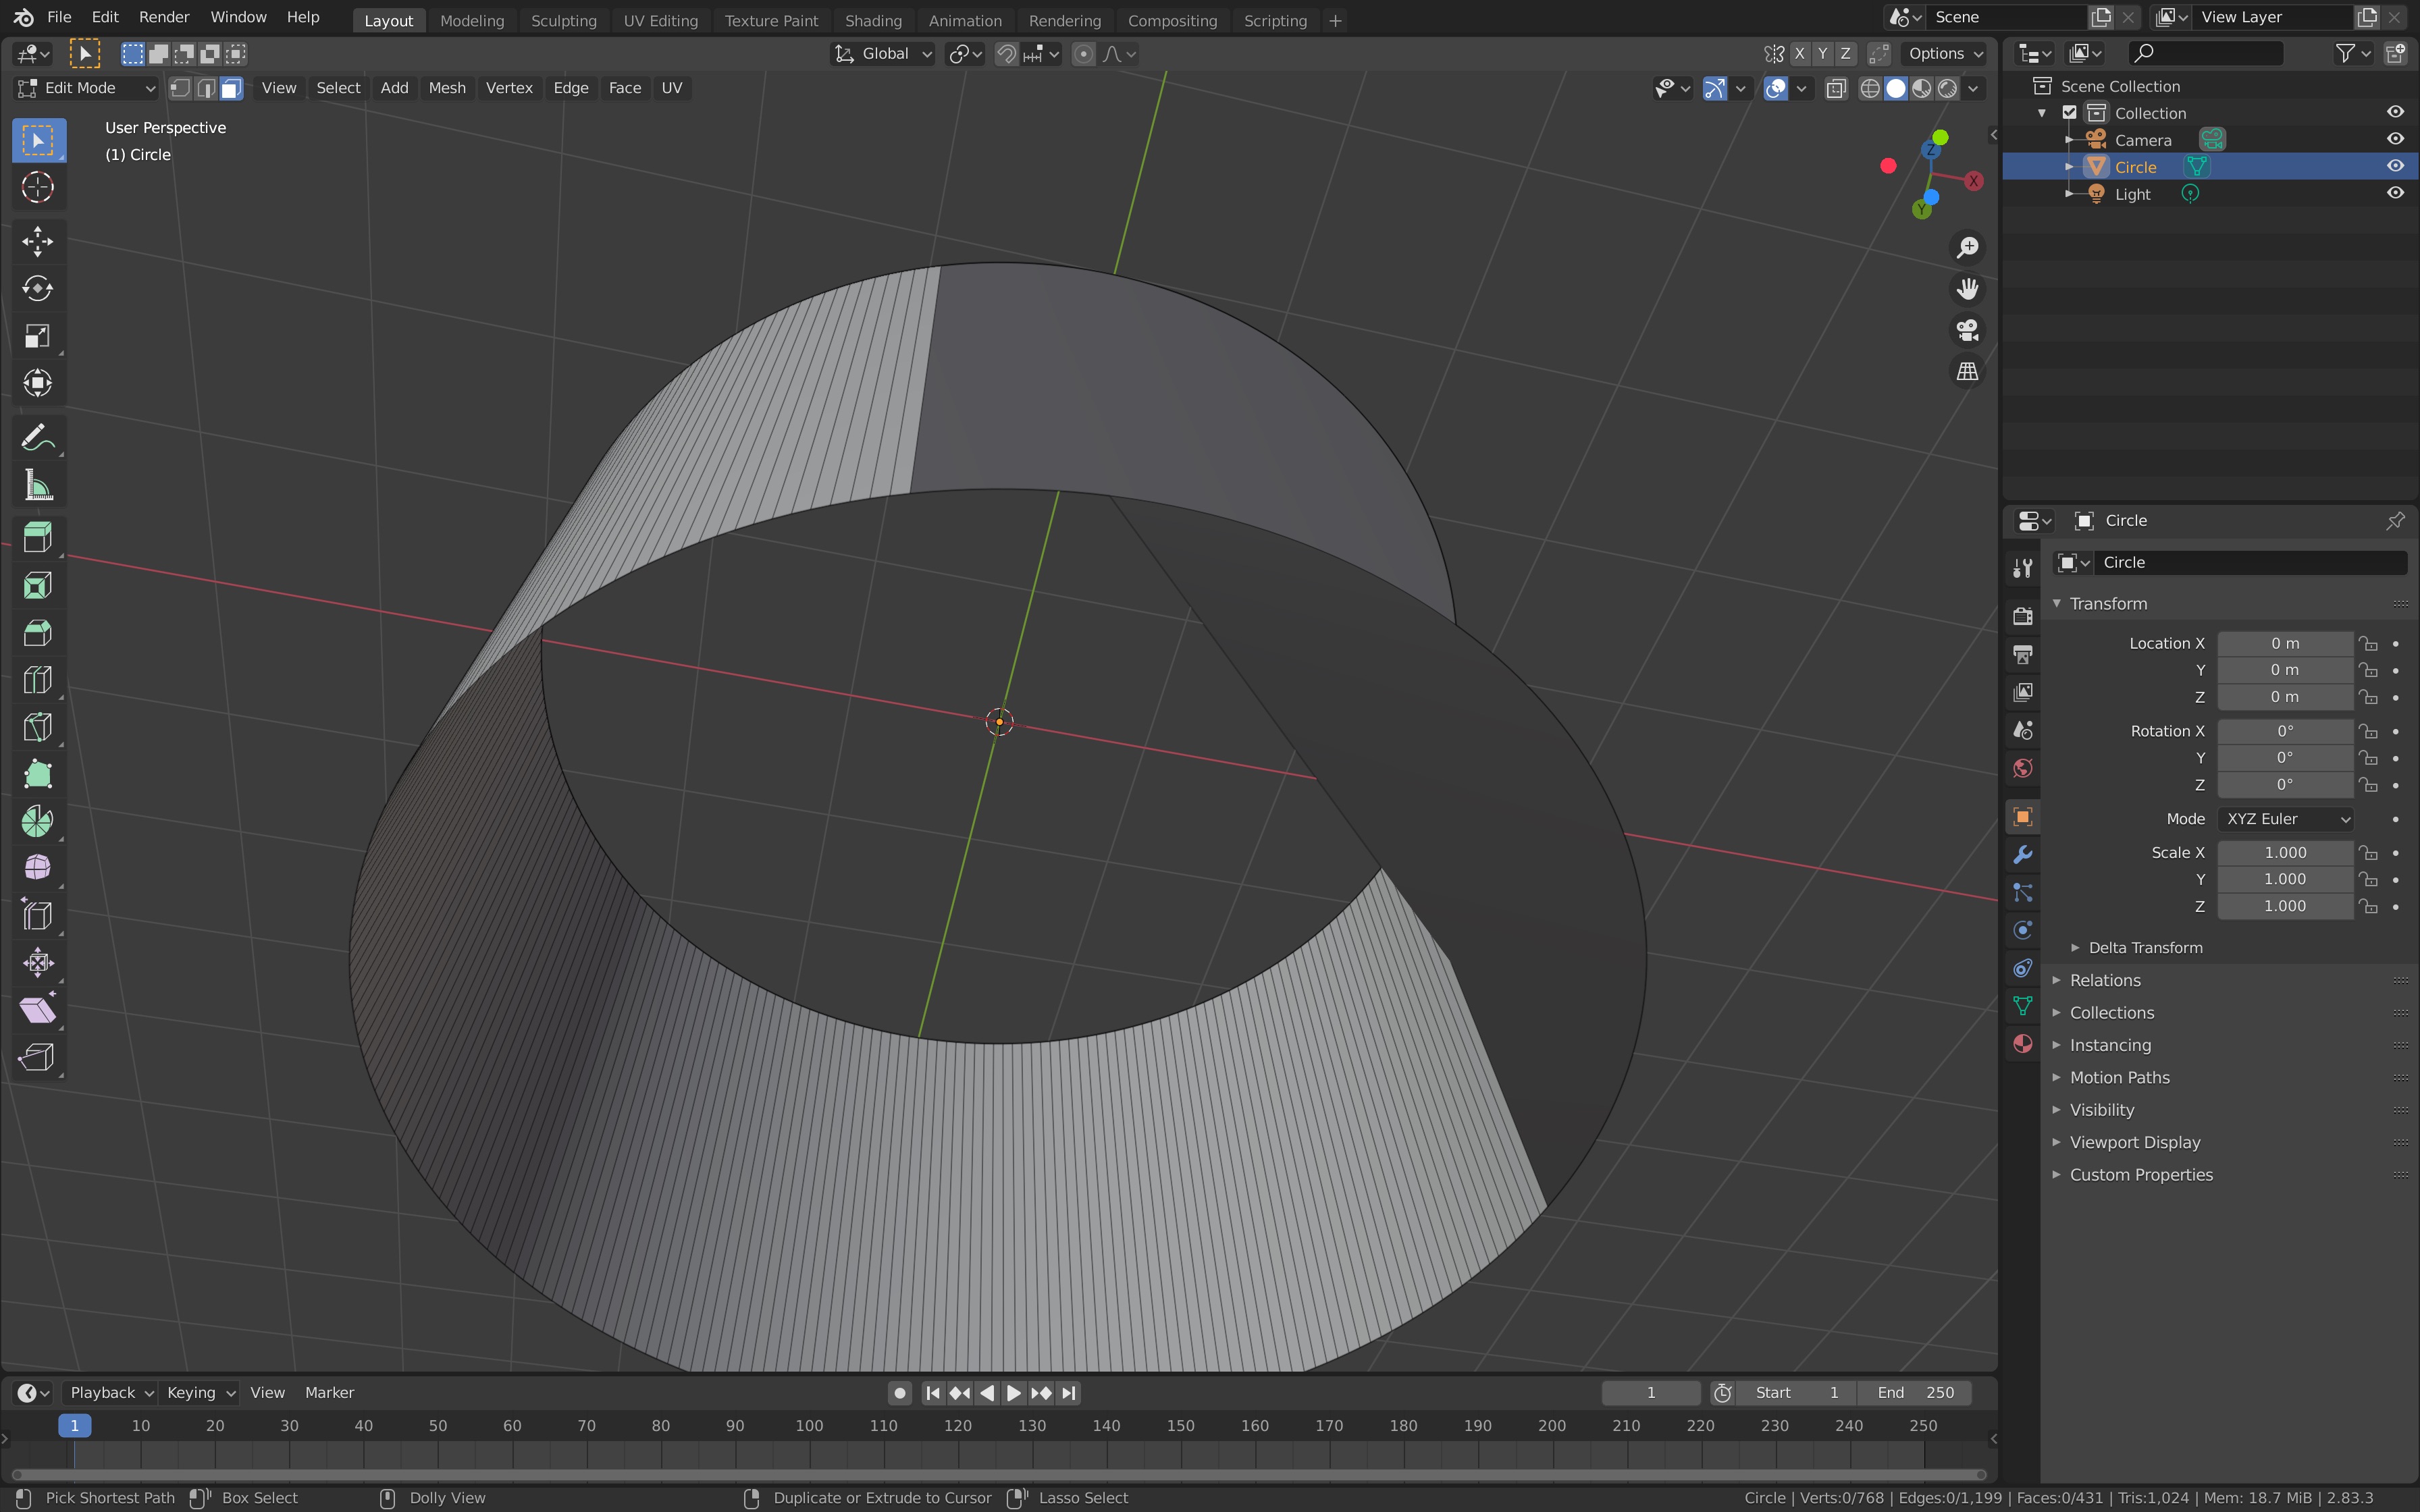Select the Annotate tool
Screen dimensions: 2420x1512
pos(37,436)
